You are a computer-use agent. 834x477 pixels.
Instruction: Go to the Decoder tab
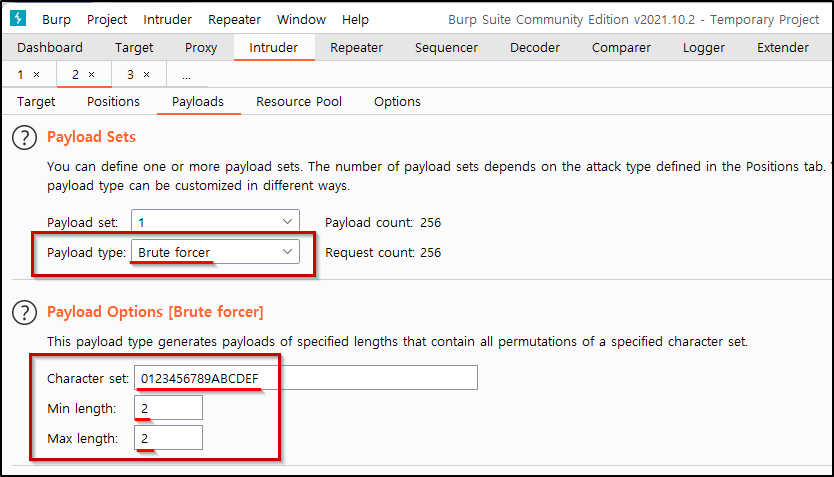(535, 48)
